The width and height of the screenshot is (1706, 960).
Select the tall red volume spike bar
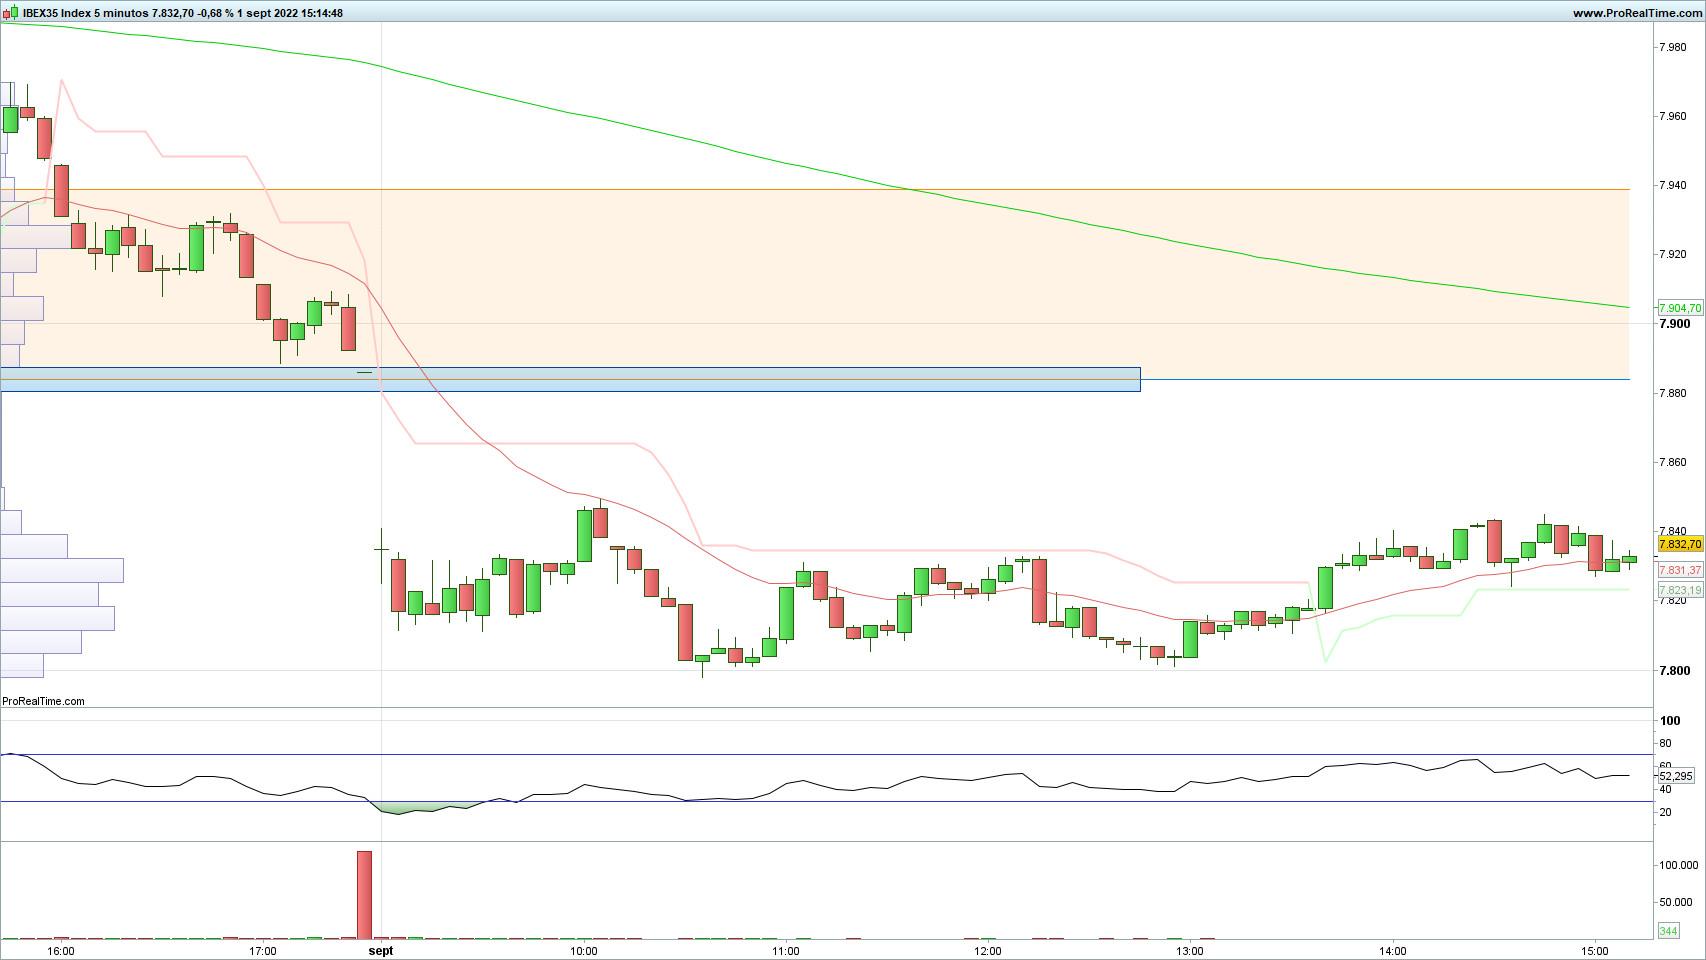[364, 895]
